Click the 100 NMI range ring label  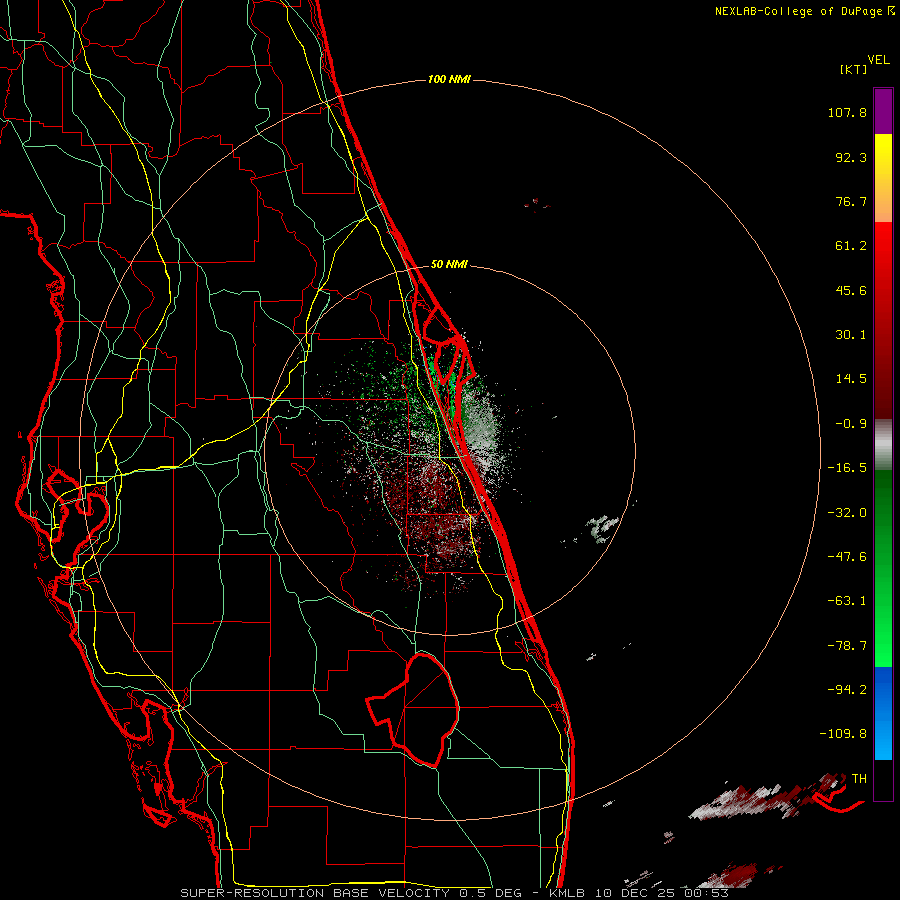pyautogui.click(x=449, y=79)
